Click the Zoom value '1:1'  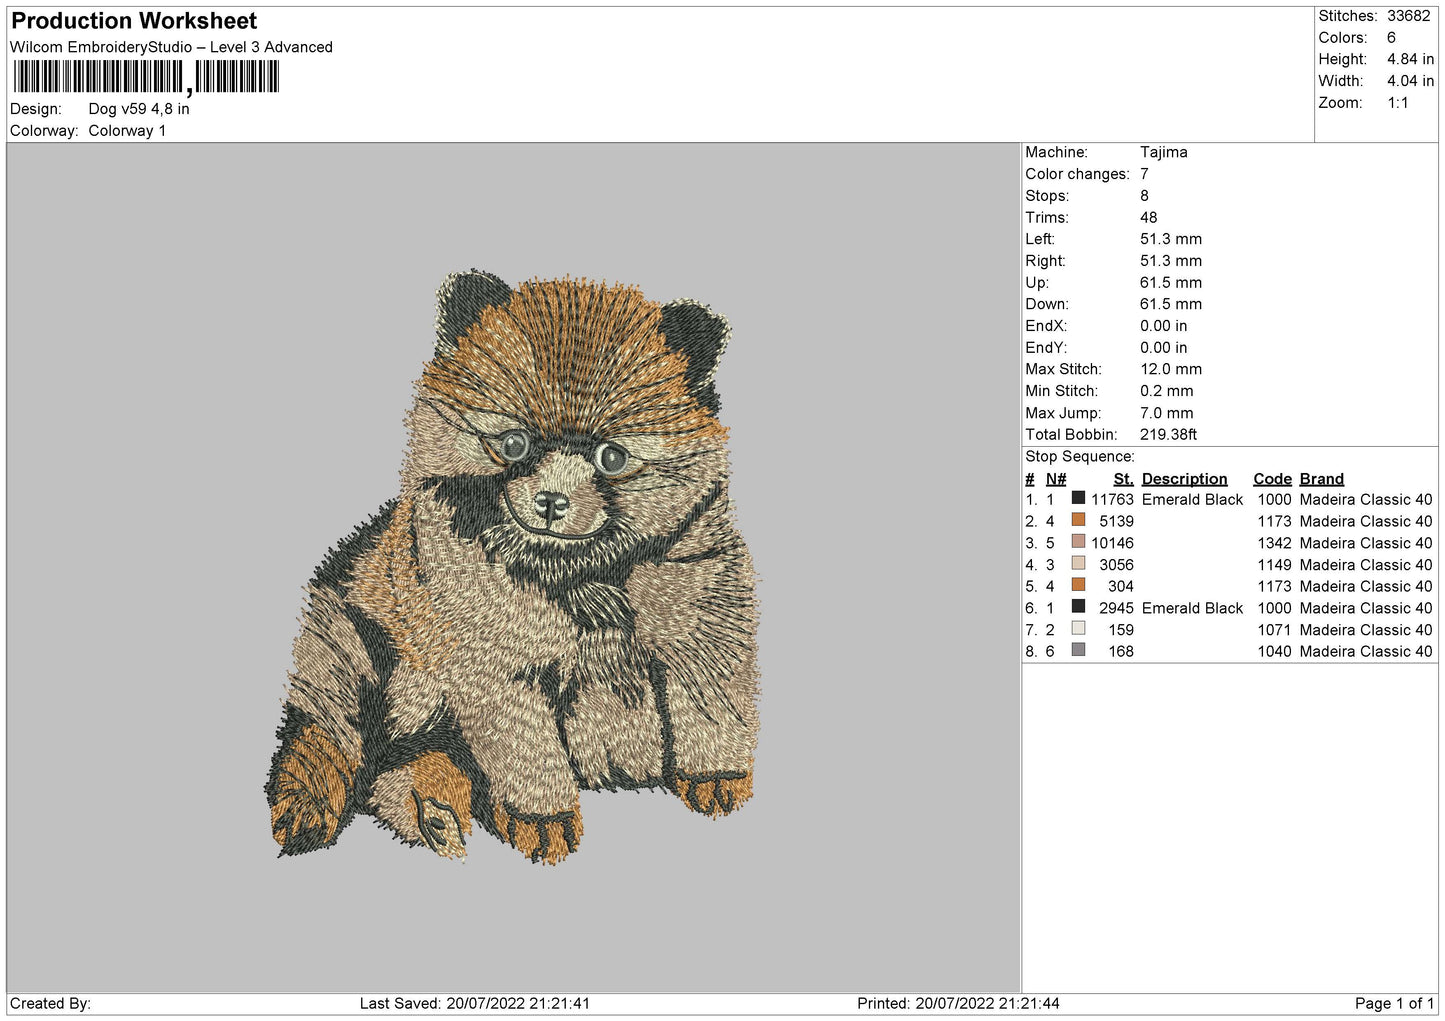(1397, 103)
